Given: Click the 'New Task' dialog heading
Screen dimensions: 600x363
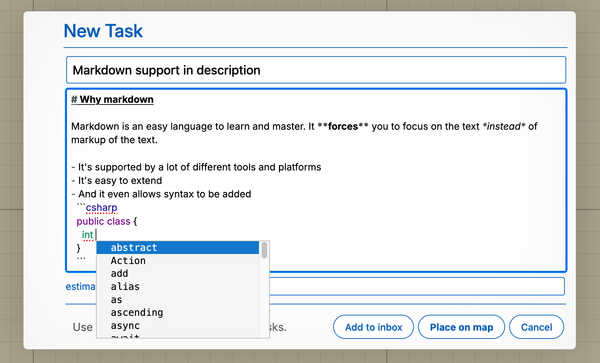Looking at the screenshot, I should coord(103,31).
